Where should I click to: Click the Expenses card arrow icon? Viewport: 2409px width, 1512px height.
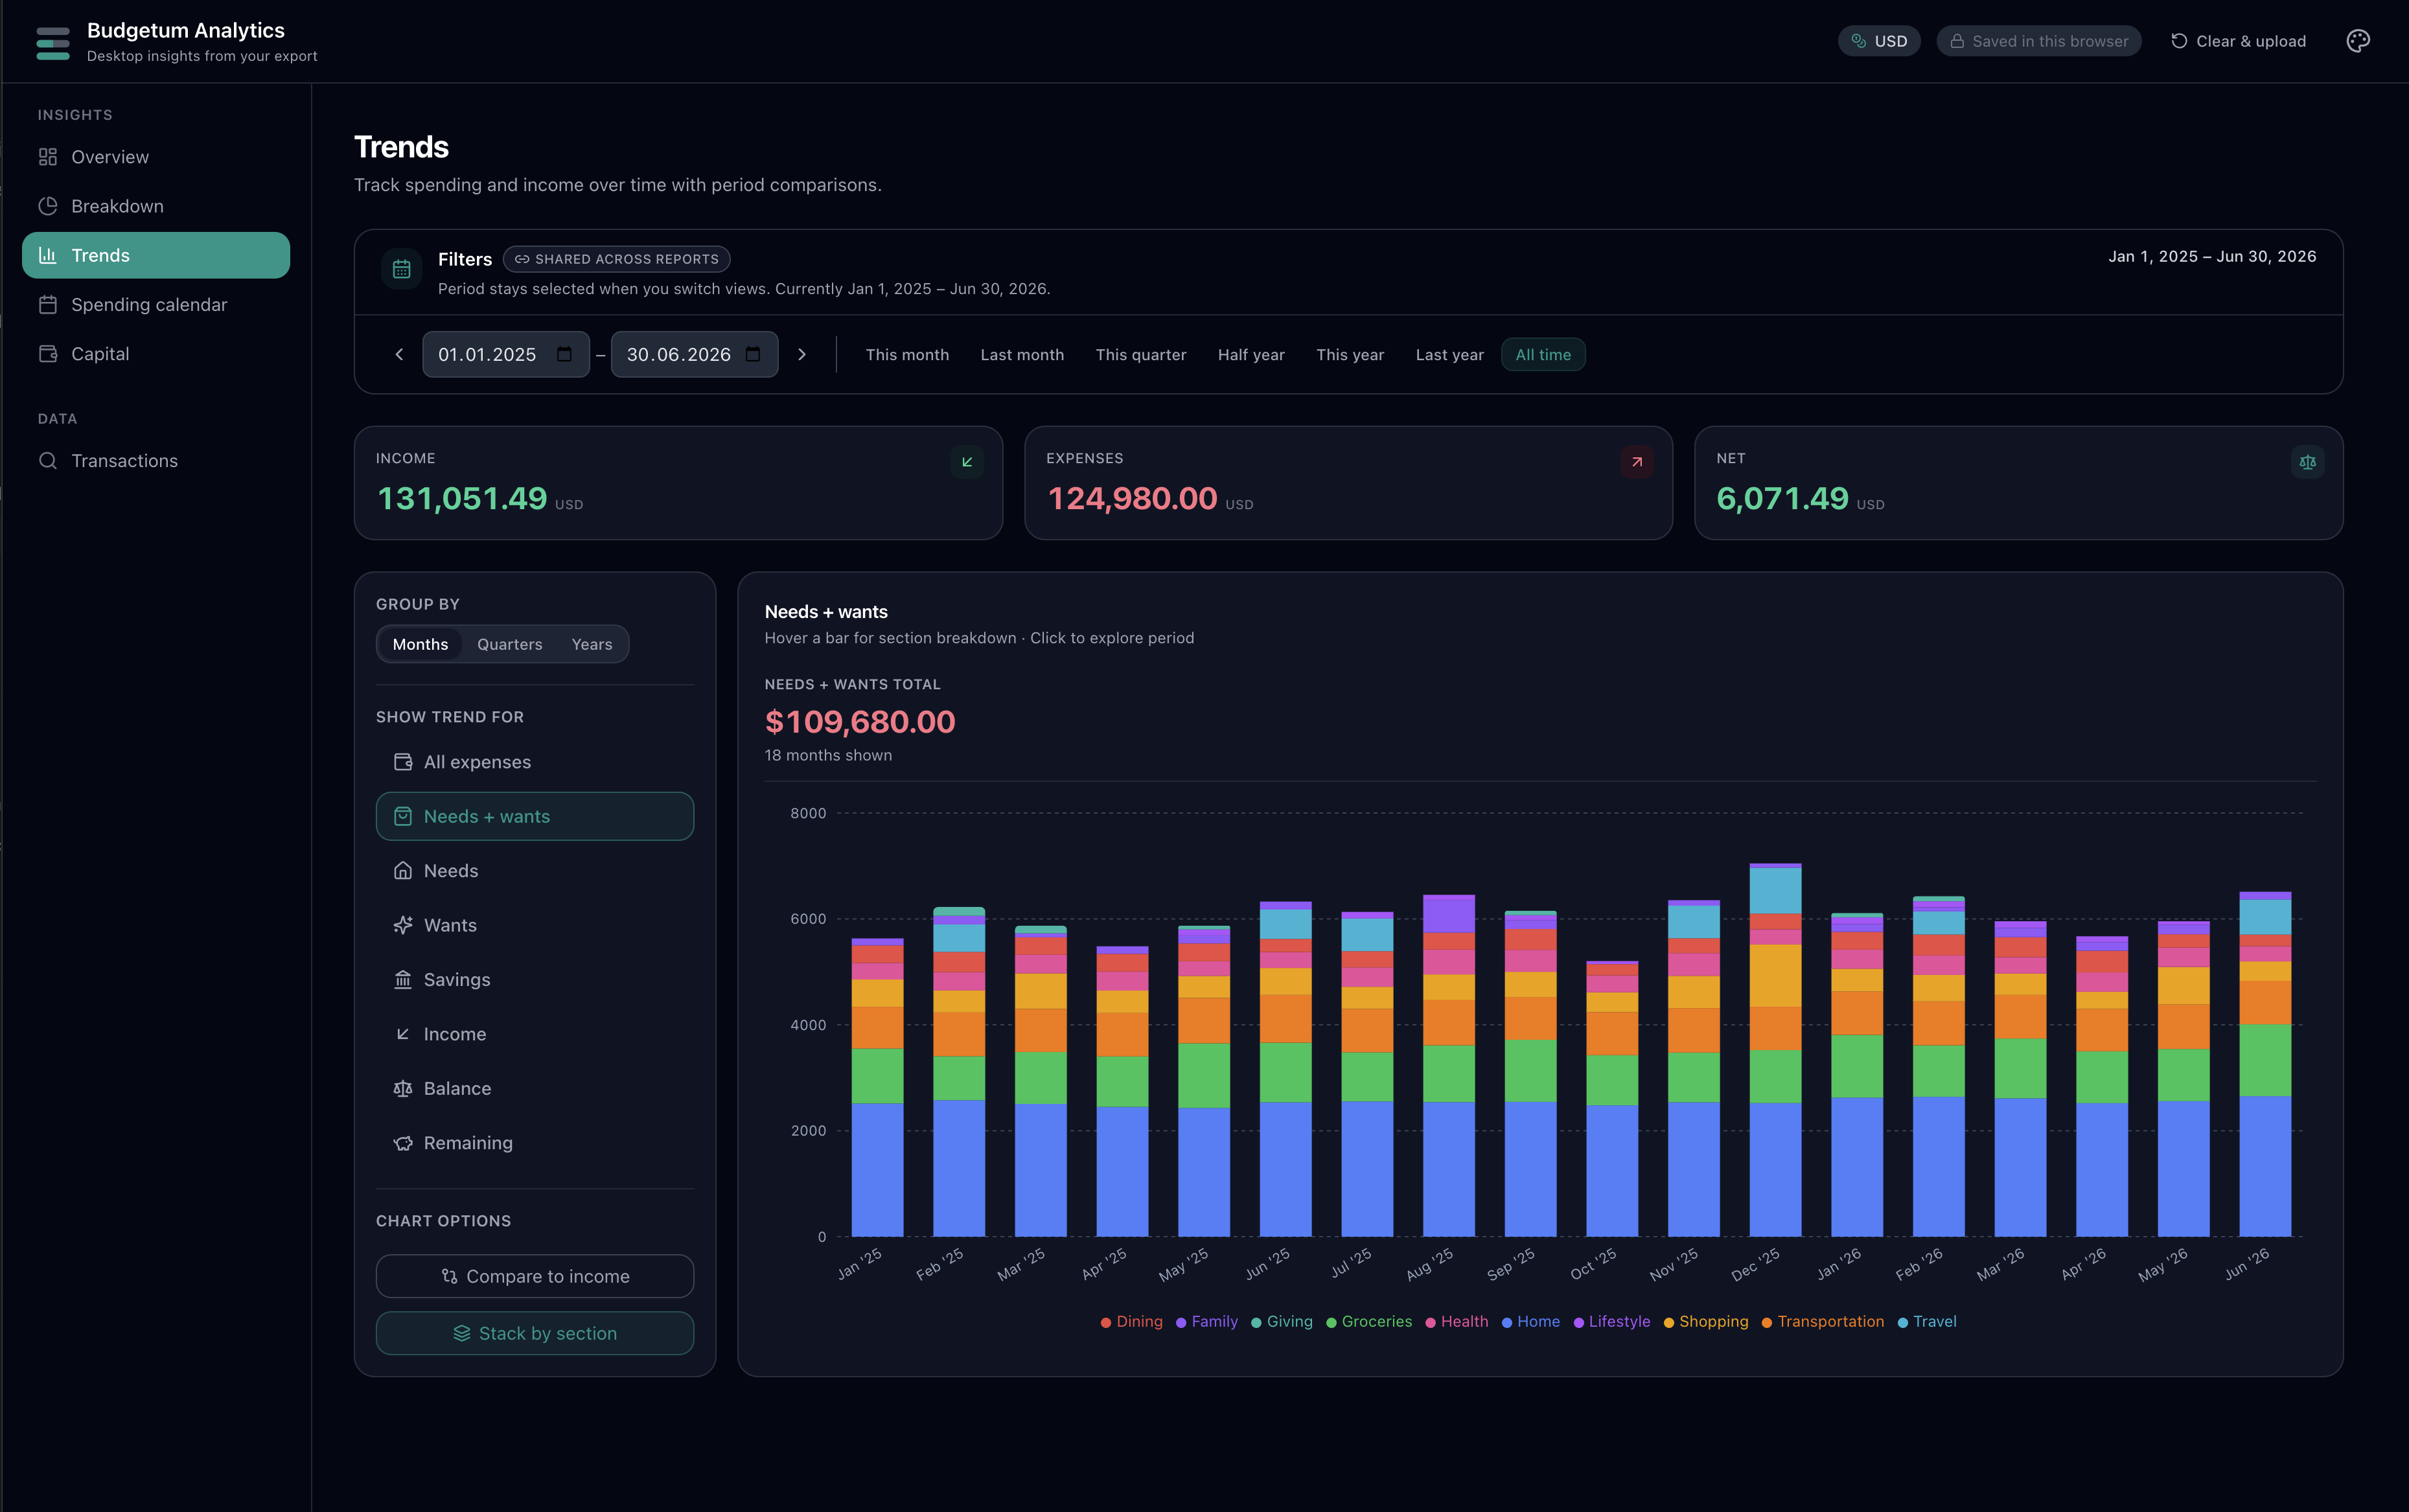coord(1637,462)
